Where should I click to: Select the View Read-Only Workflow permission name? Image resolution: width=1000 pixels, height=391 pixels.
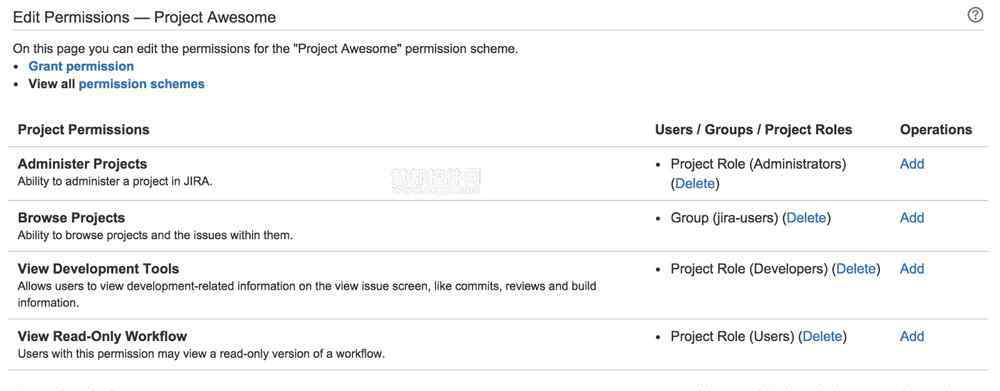point(102,337)
